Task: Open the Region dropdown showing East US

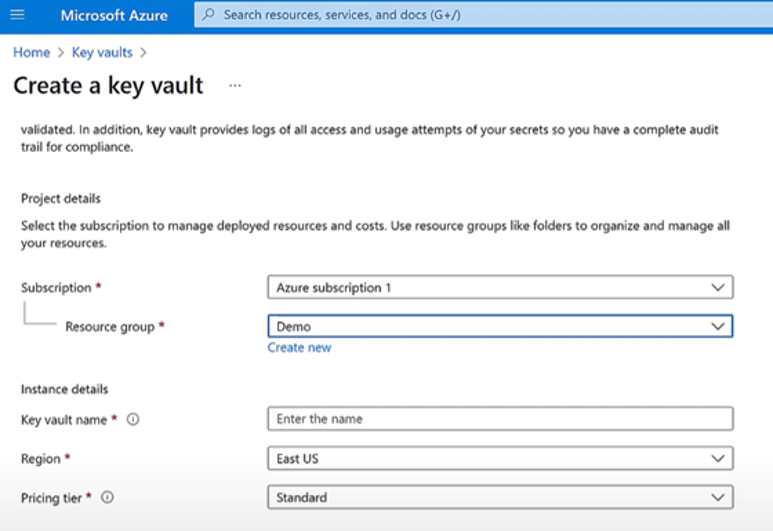Action: pyautogui.click(x=500, y=459)
